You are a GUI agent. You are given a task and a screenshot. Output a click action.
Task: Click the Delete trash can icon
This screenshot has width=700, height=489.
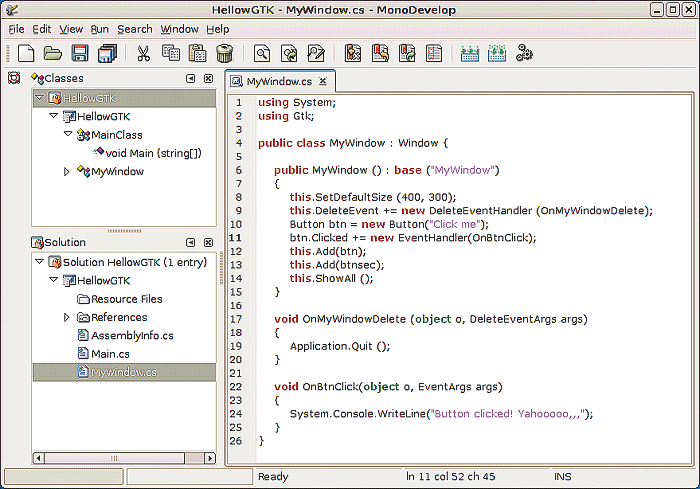pos(225,54)
